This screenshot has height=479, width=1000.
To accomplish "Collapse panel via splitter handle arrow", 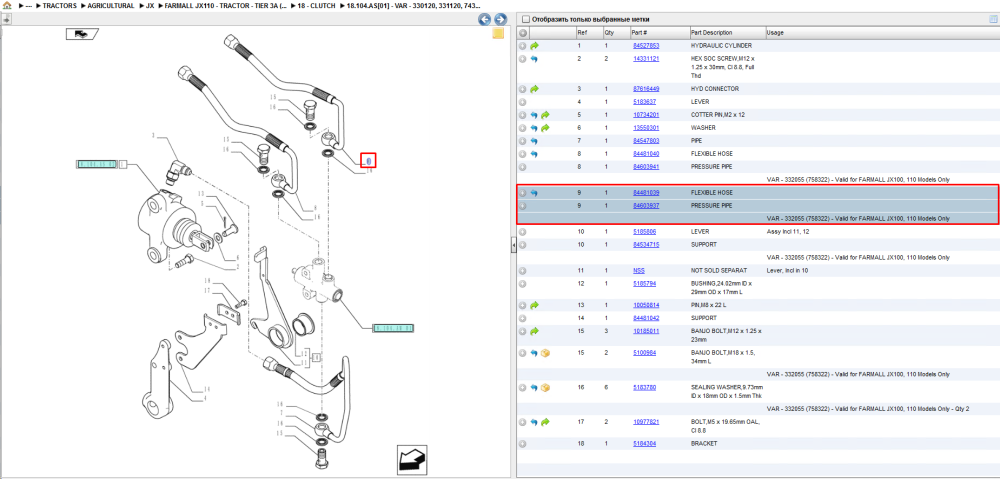I will [x=513, y=244].
